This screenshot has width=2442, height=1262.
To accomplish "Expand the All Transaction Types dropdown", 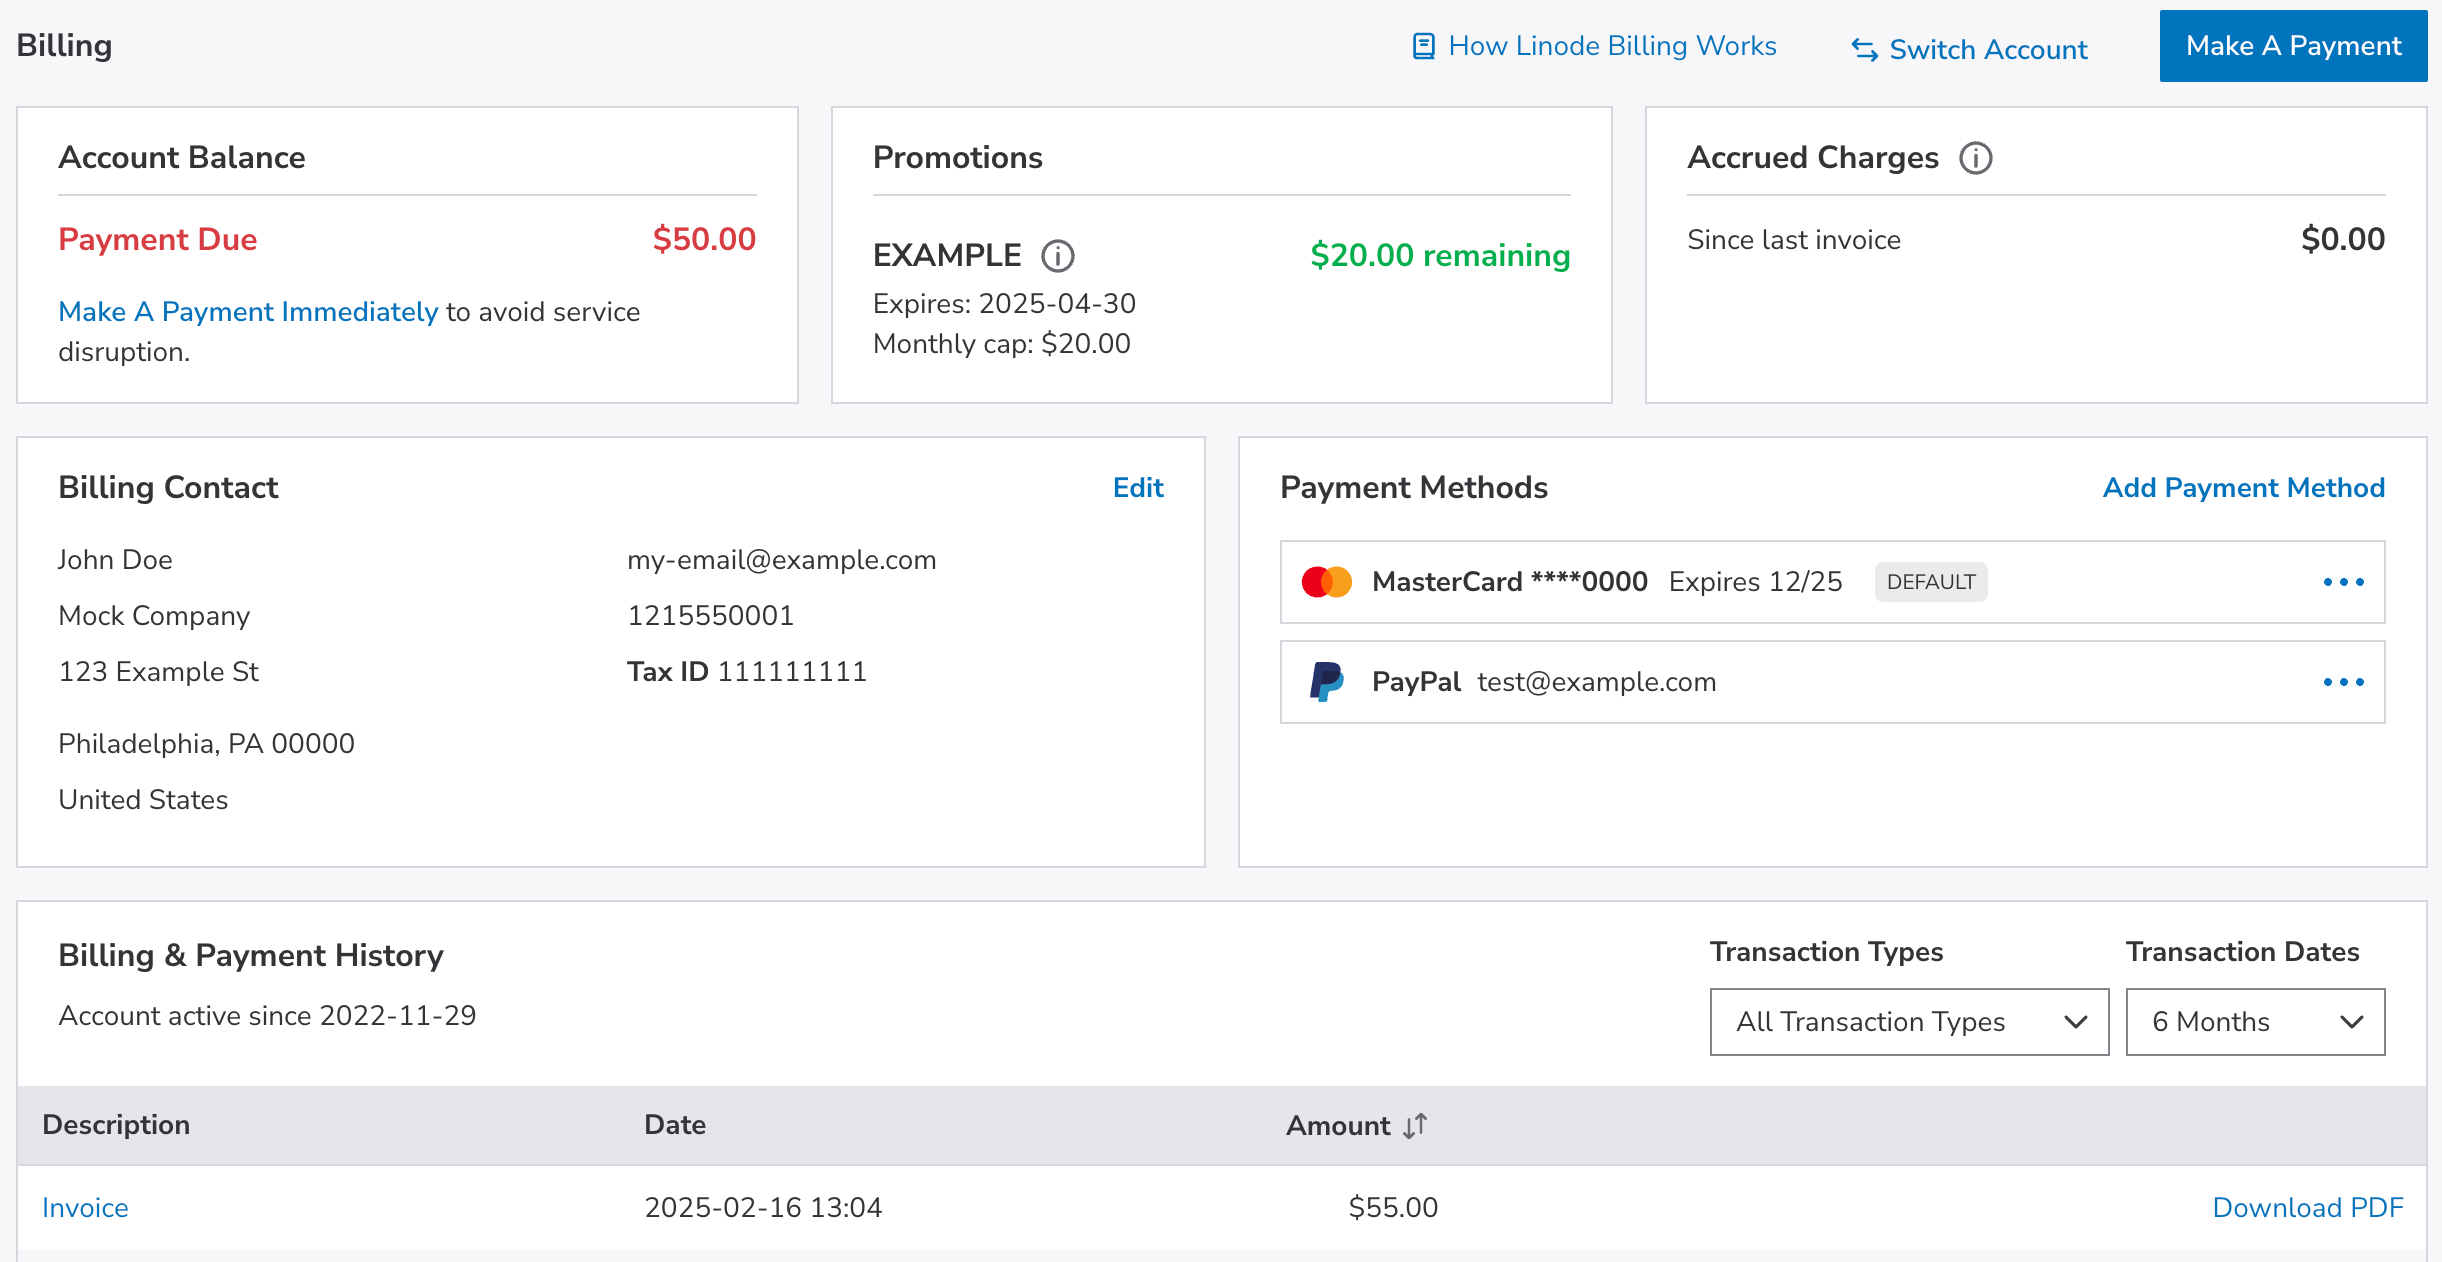I will pyautogui.click(x=1908, y=1022).
